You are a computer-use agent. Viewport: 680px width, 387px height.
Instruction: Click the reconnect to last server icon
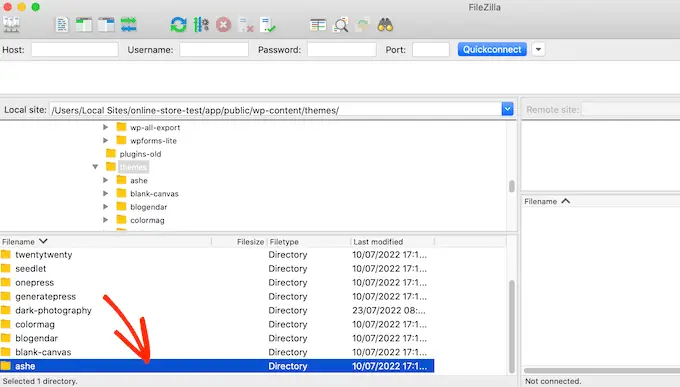(268, 25)
